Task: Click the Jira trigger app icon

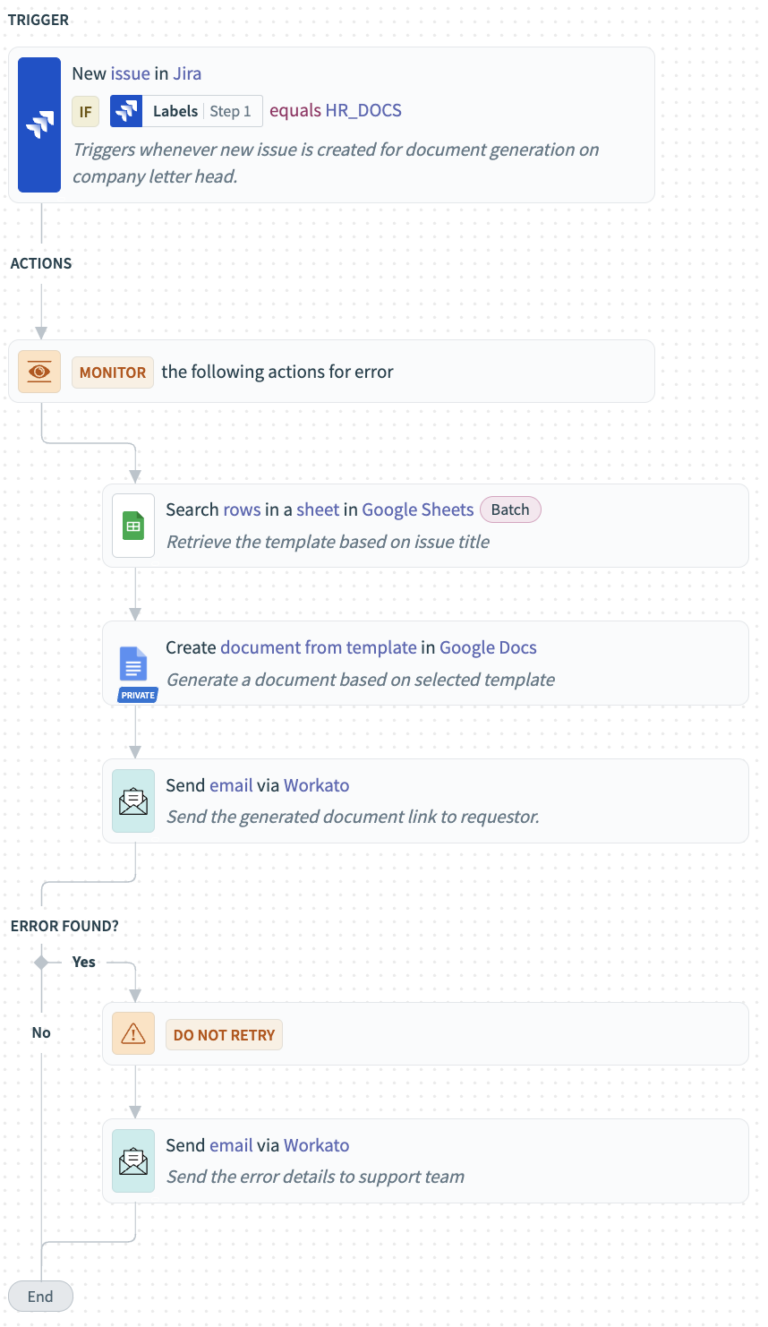Action: [x=40, y=125]
